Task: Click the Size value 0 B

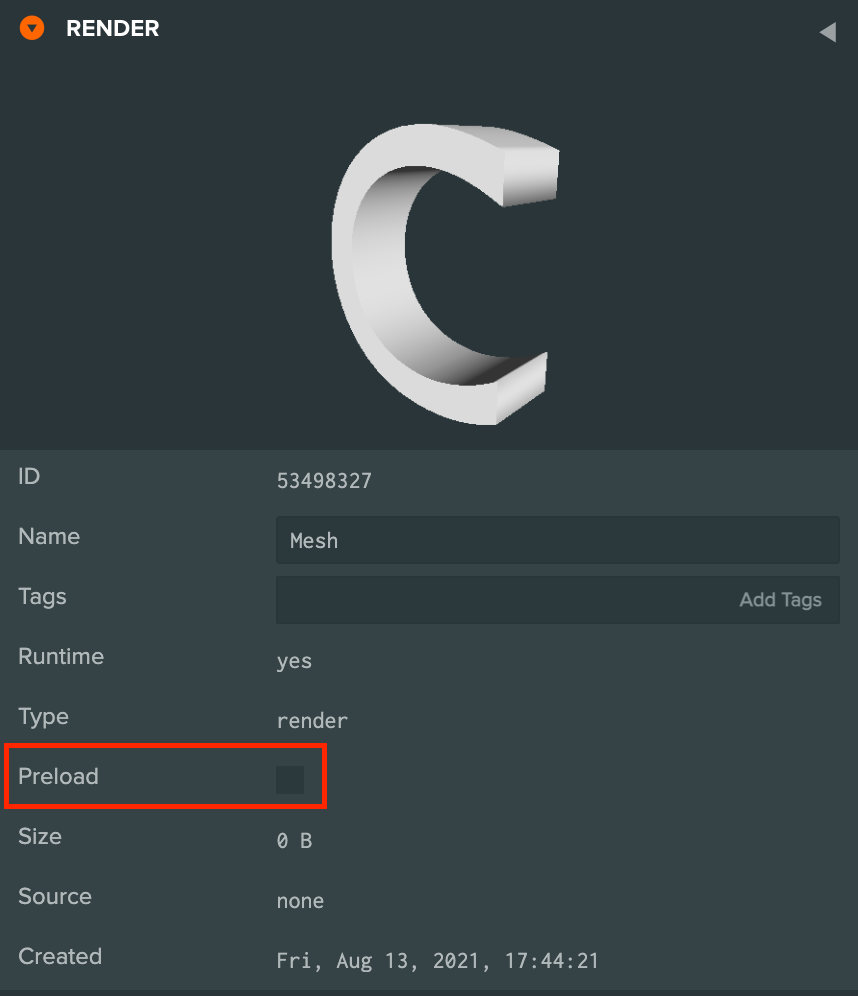Action: click(x=294, y=841)
